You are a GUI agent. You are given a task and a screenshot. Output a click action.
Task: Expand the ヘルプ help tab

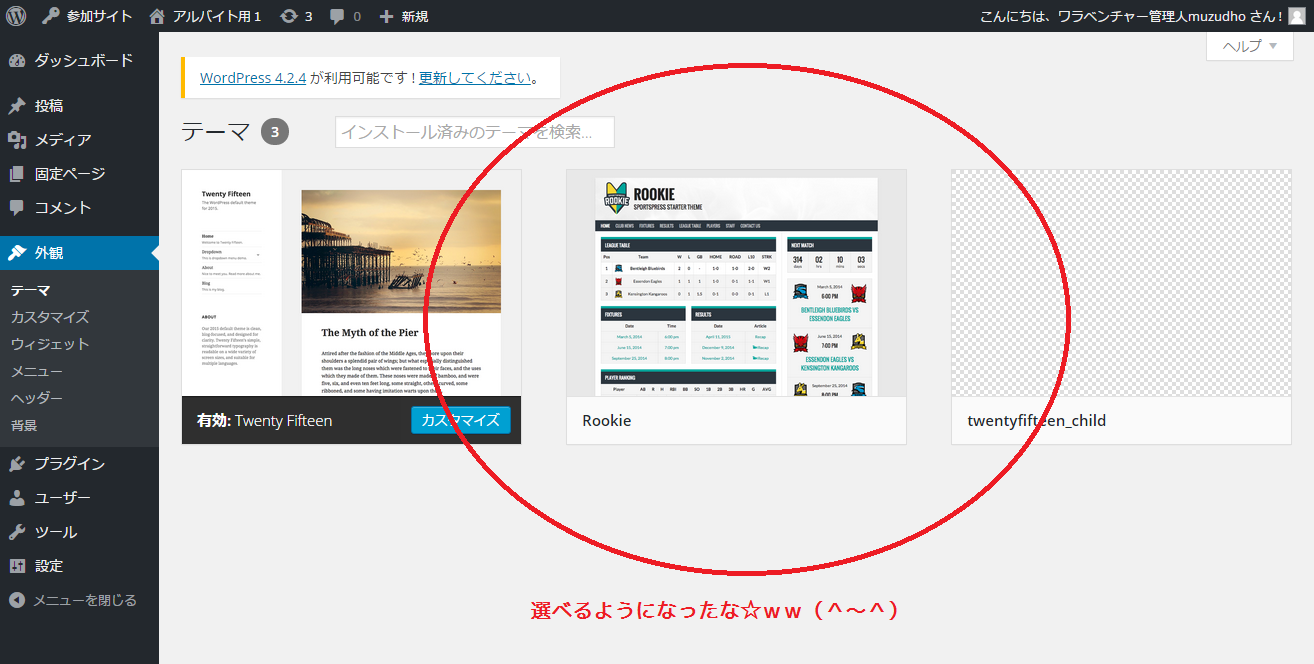(1249, 46)
